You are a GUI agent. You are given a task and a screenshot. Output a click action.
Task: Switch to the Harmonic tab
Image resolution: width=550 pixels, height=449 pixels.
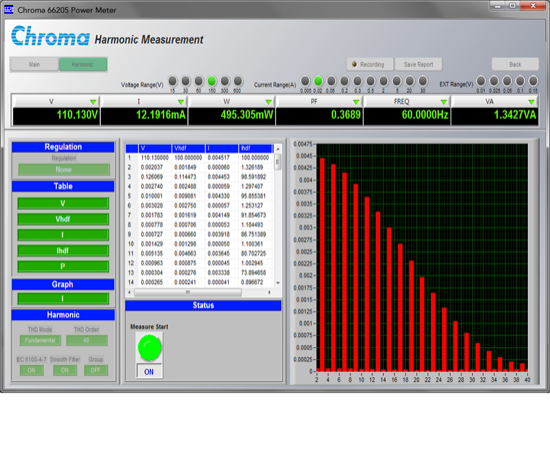(x=83, y=65)
